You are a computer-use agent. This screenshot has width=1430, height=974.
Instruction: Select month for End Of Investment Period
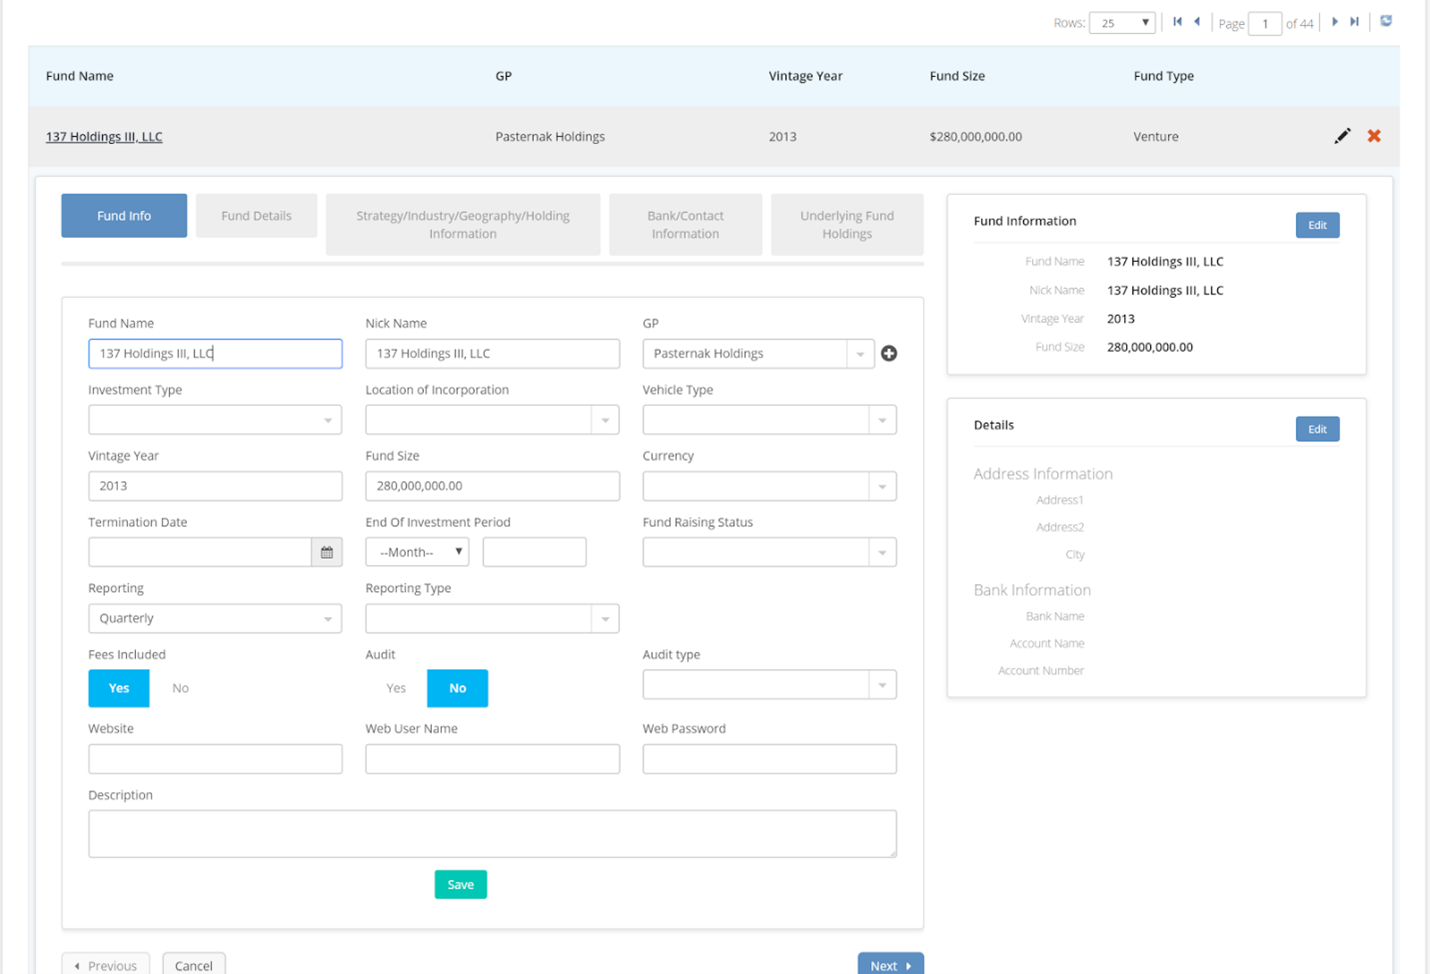417,552
